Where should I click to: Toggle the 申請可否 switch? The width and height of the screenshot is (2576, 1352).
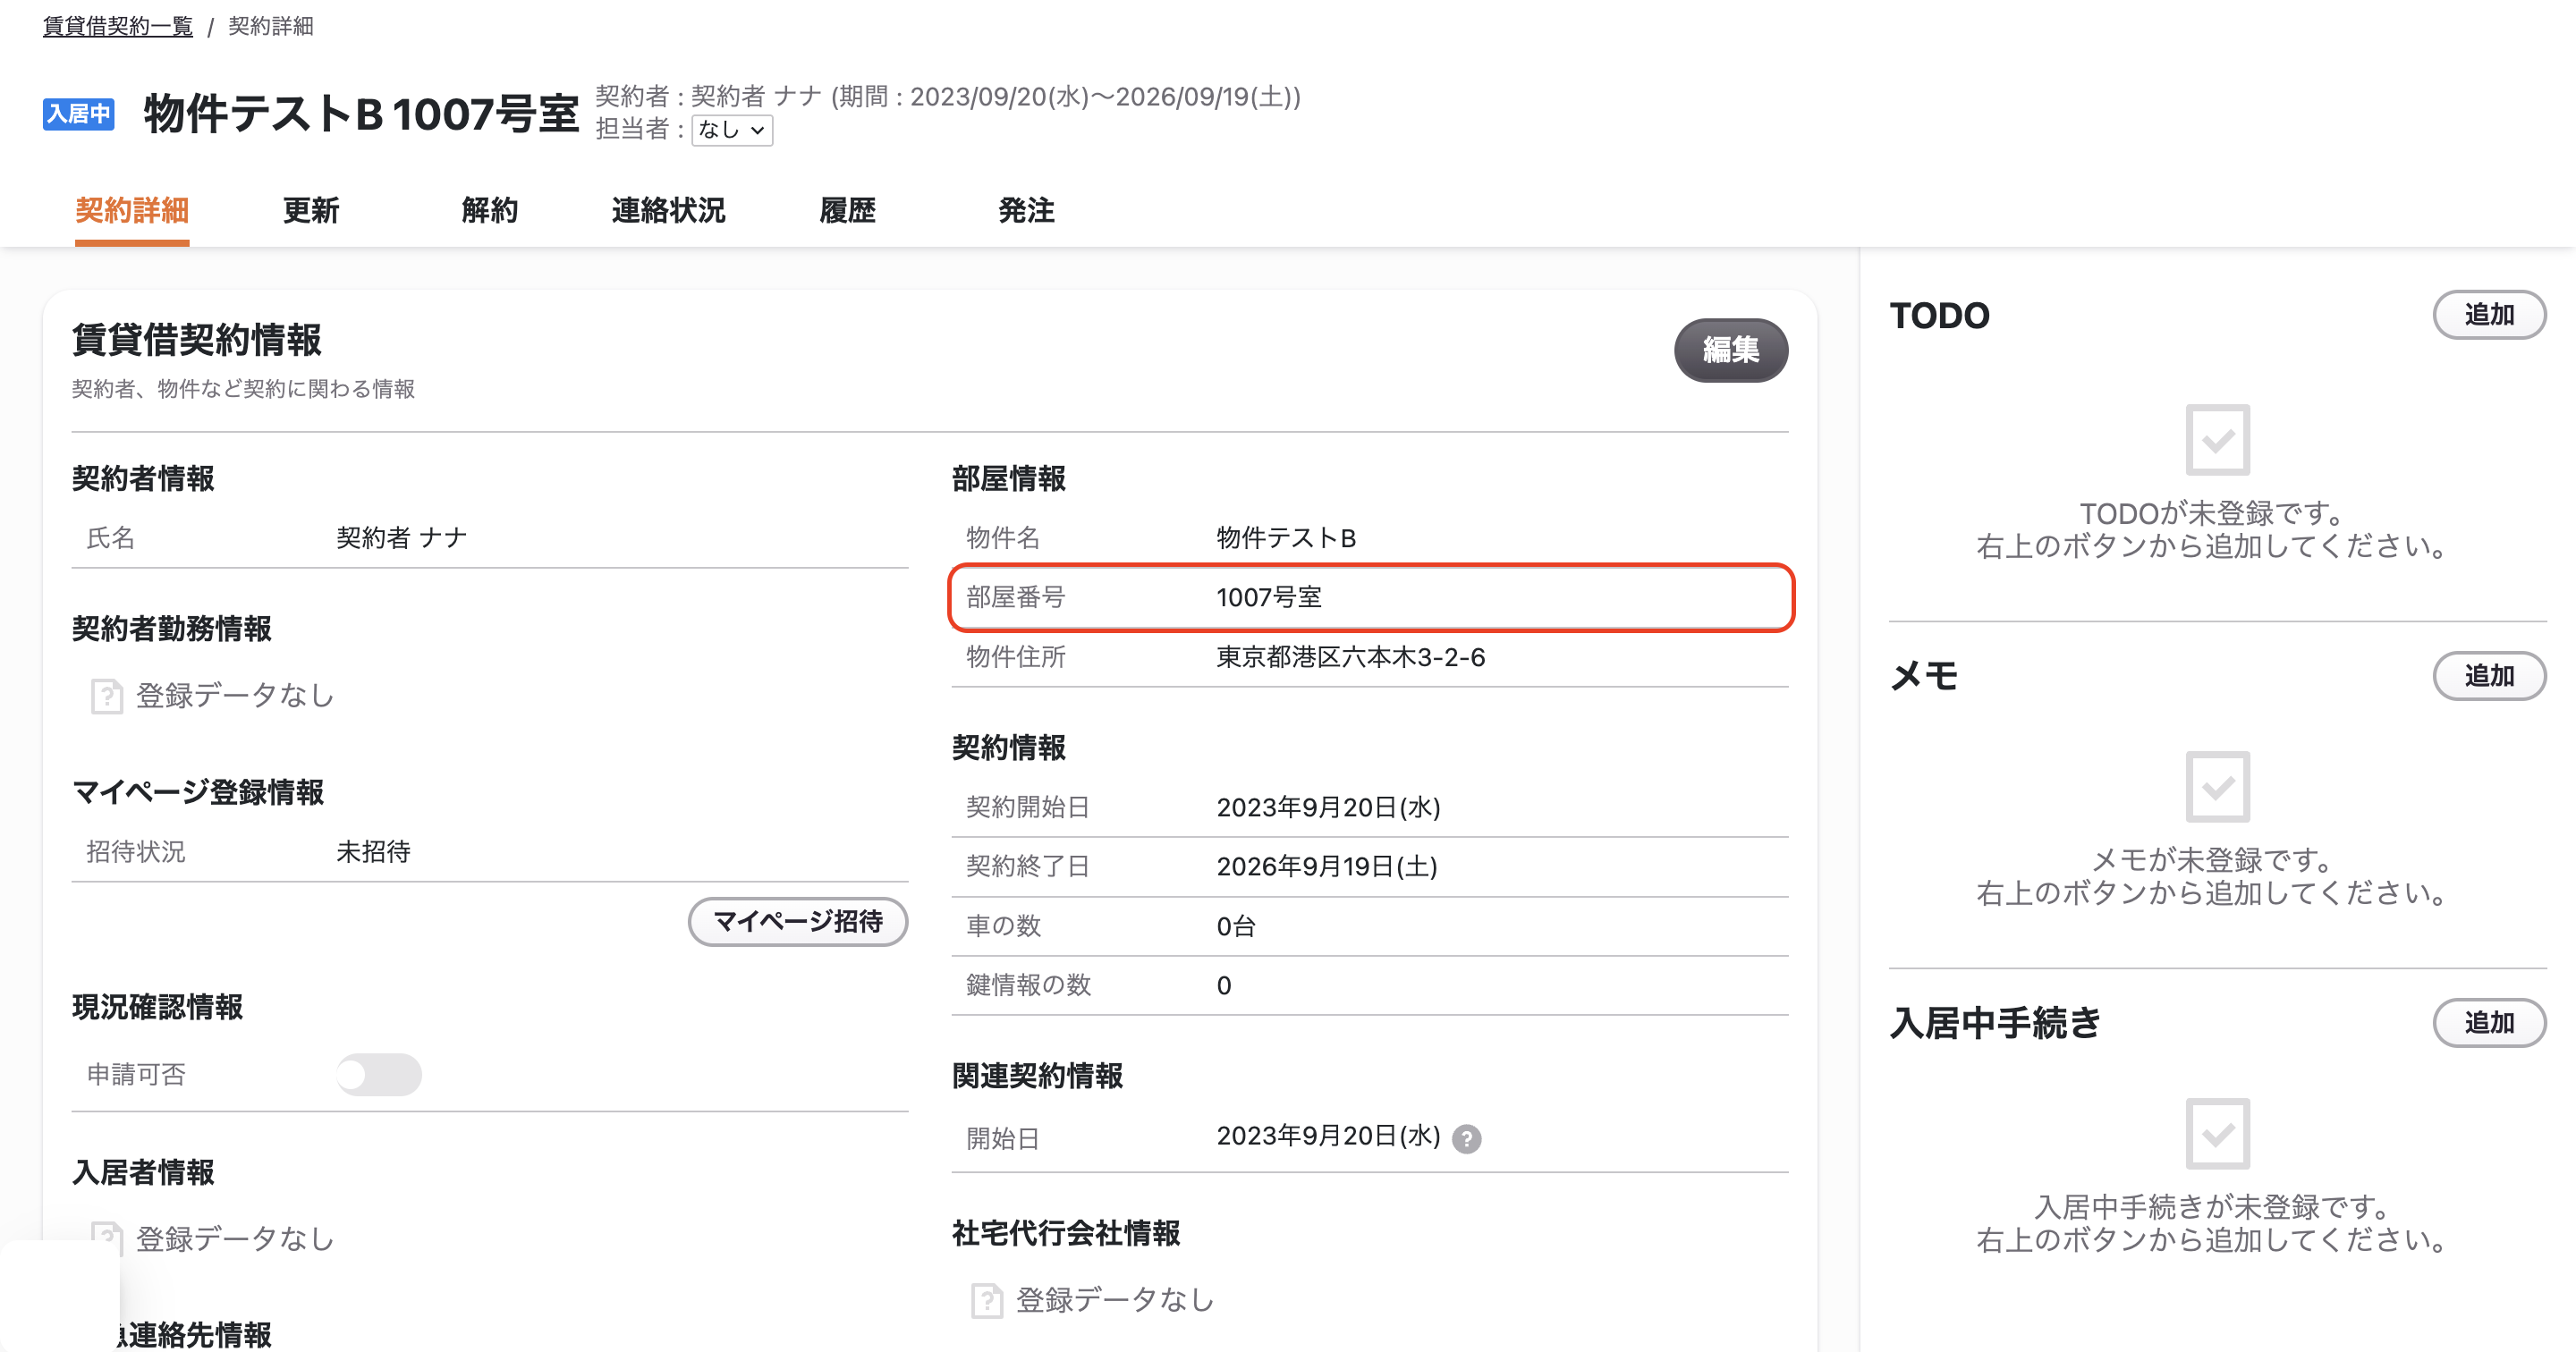pyautogui.click(x=378, y=1074)
